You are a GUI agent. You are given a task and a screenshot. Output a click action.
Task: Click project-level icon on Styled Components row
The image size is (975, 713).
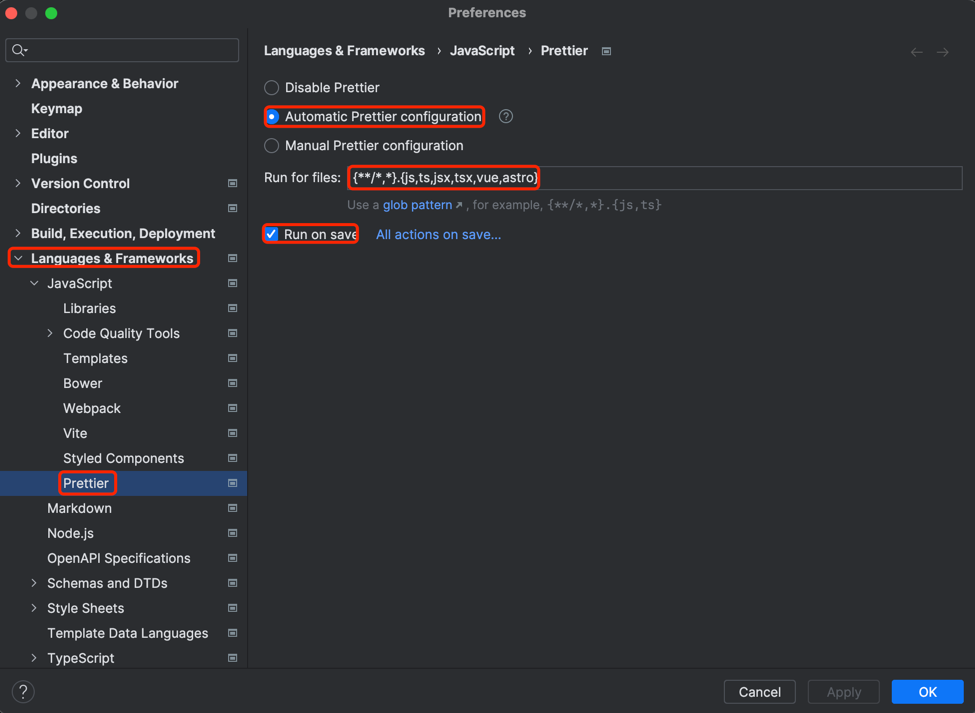tap(233, 458)
